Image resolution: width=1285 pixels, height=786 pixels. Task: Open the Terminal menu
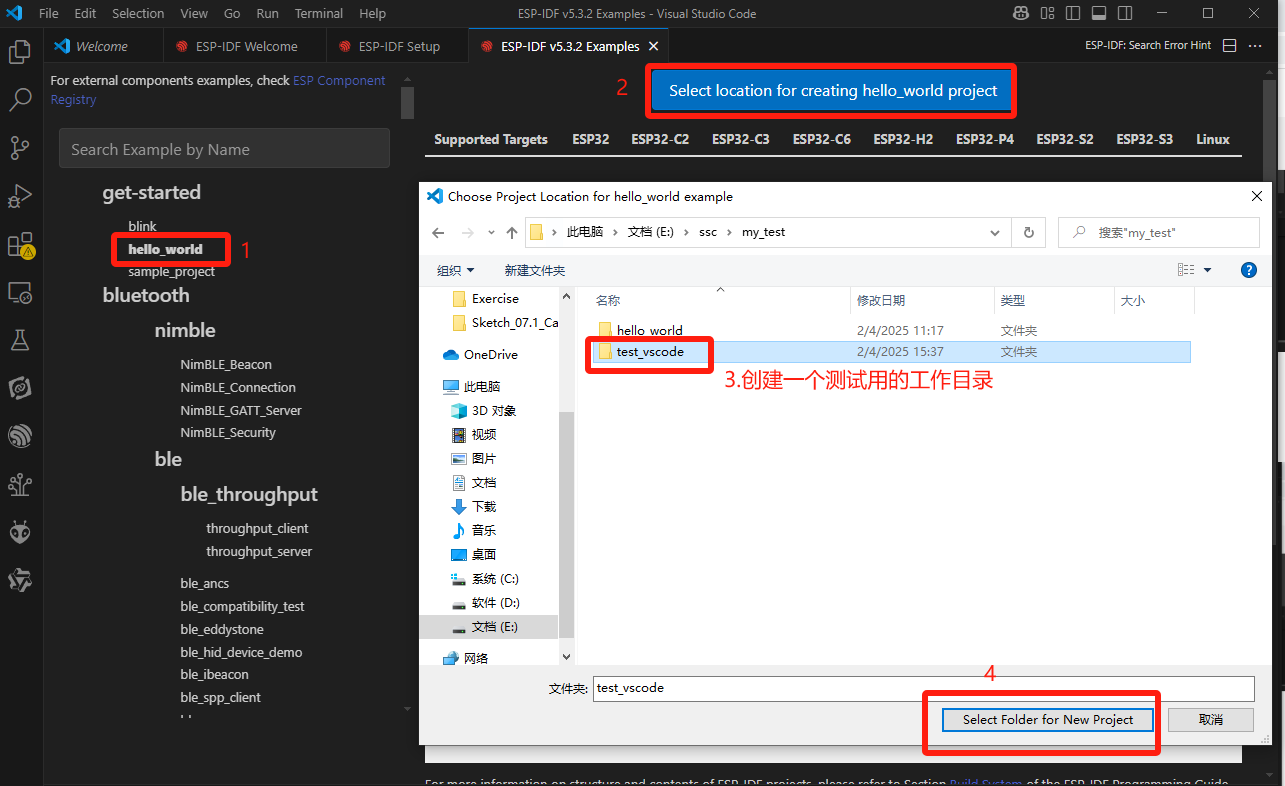point(319,13)
